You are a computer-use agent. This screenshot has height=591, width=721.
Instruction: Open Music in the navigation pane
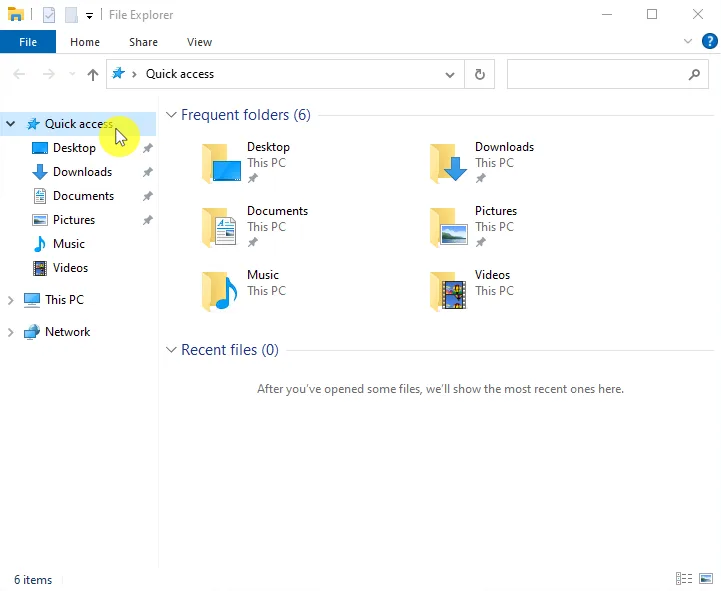point(69,243)
